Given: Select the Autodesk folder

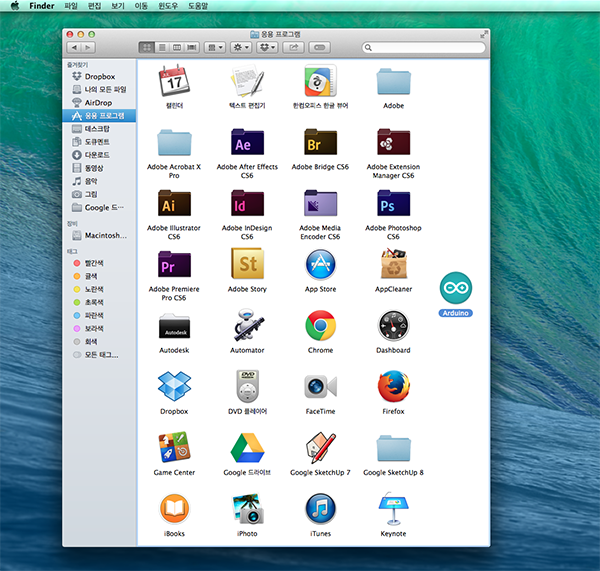Looking at the screenshot, I should (174, 326).
